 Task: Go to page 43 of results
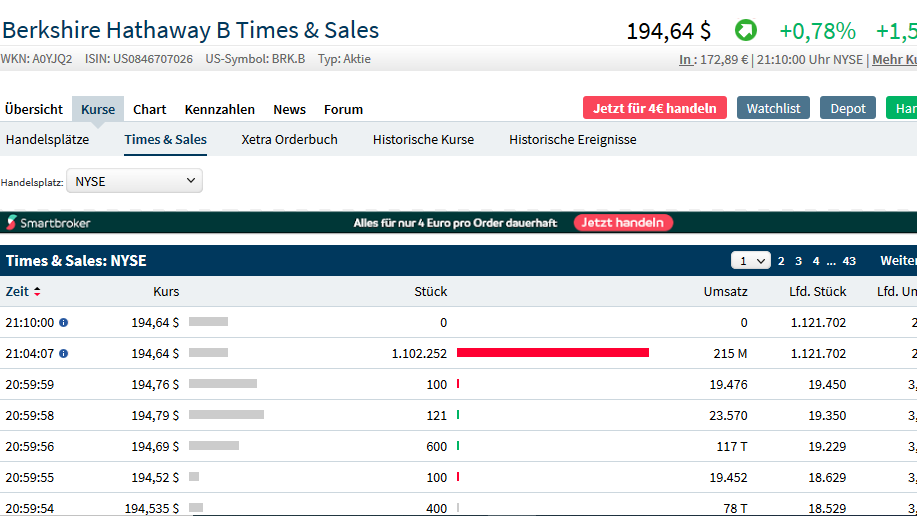tap(849, 261)
